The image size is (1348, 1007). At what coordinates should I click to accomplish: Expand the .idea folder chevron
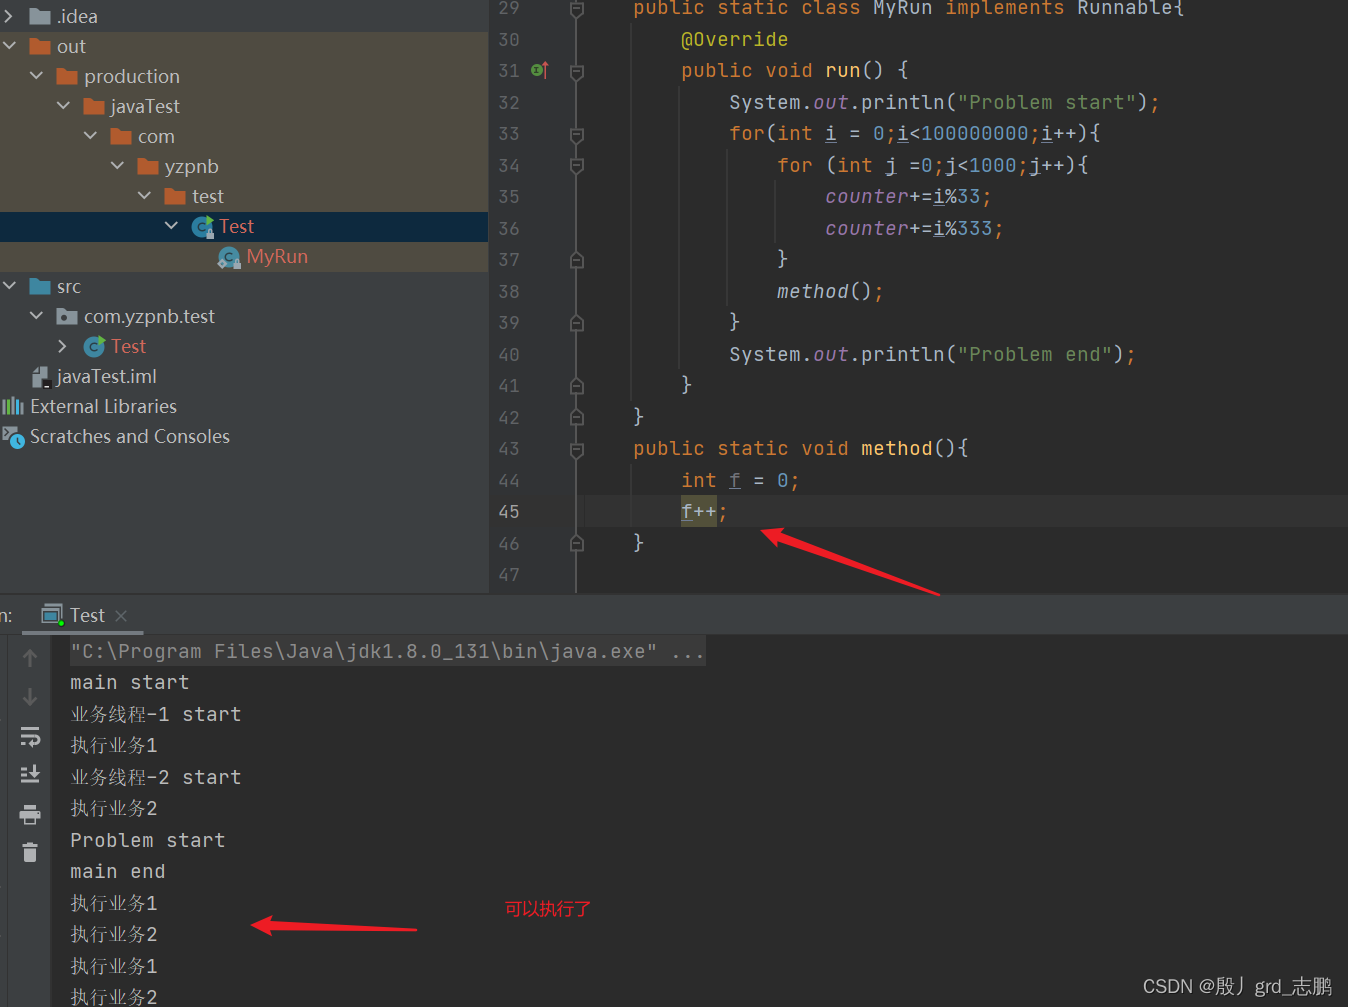pos(10,16)
